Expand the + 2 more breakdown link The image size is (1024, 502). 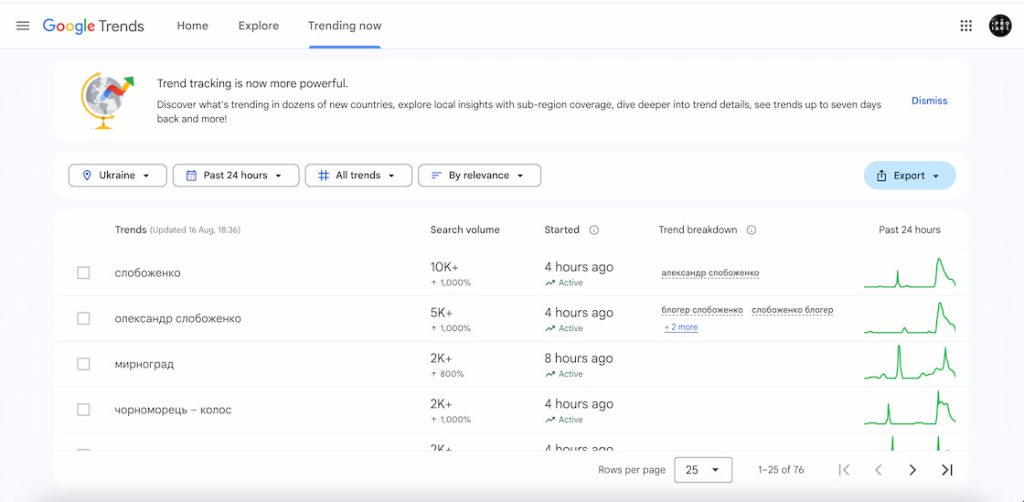pyautogui.click(x=681, y=327)
